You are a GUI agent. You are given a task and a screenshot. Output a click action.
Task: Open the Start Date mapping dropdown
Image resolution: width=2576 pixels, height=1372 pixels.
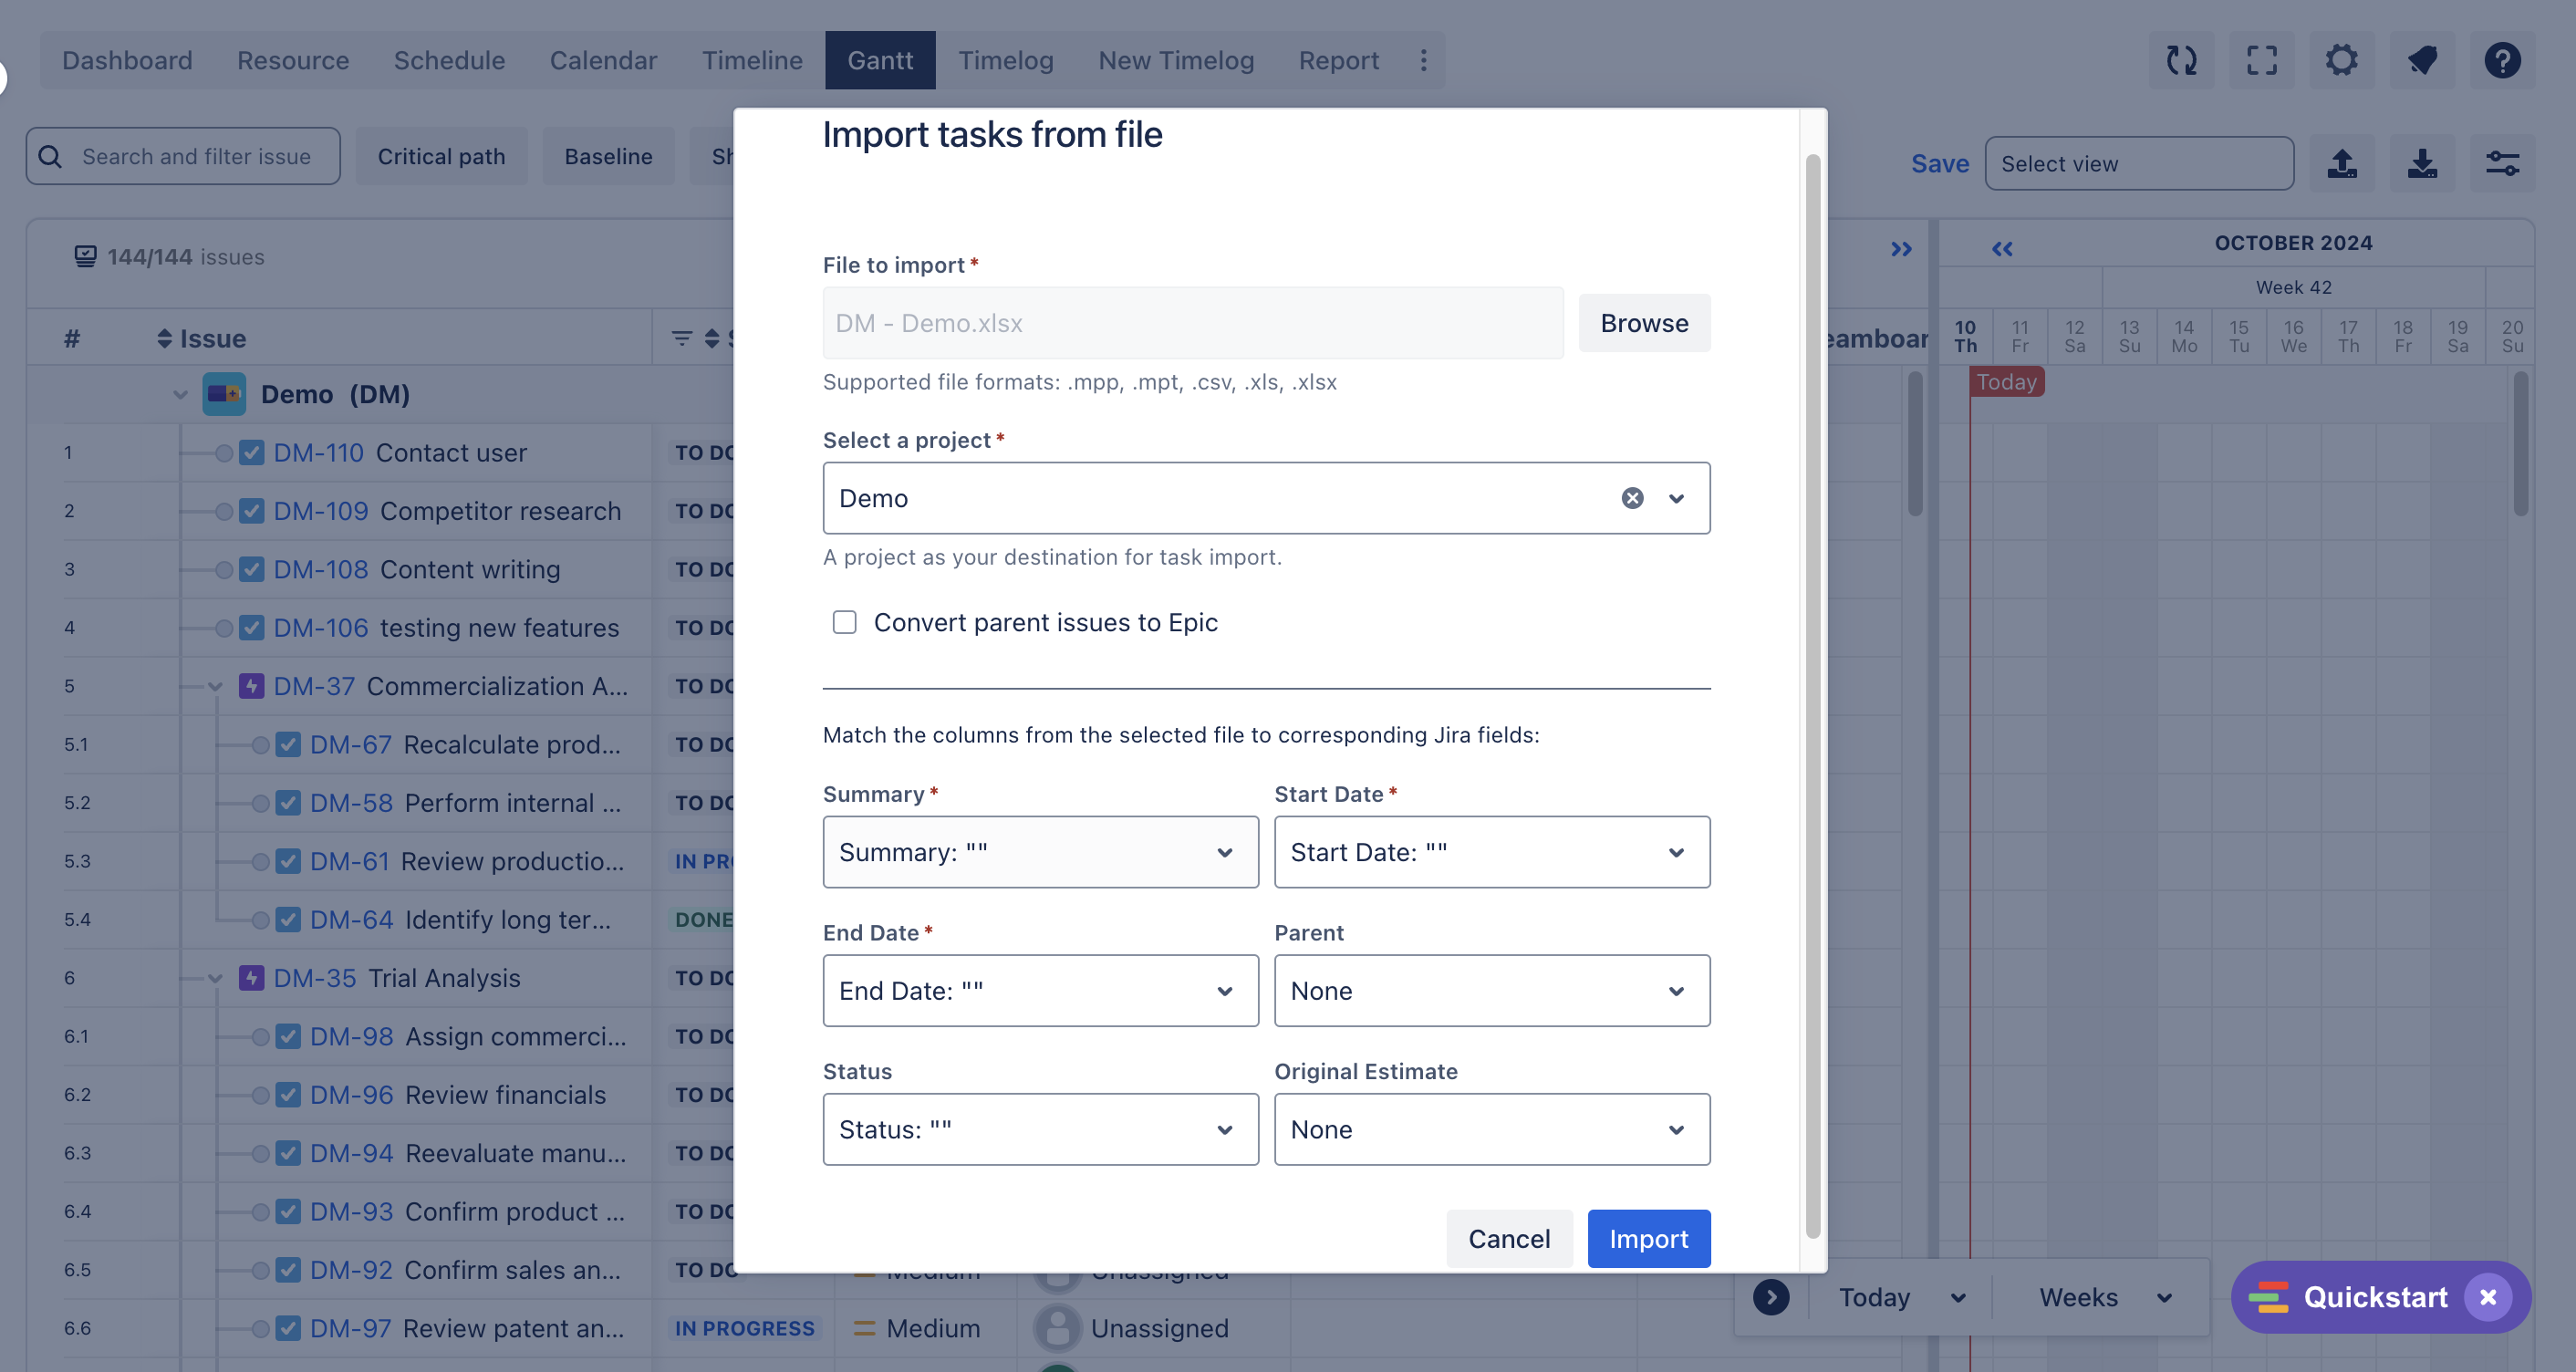point(1491,852)
